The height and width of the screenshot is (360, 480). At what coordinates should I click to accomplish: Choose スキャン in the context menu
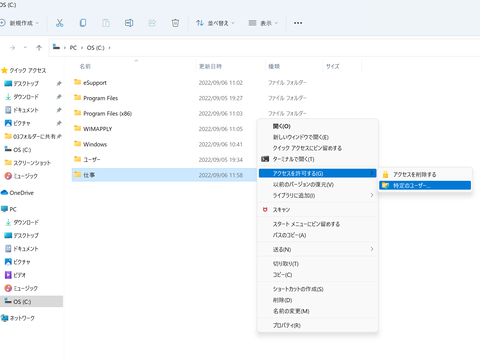[x=318, y=210]
